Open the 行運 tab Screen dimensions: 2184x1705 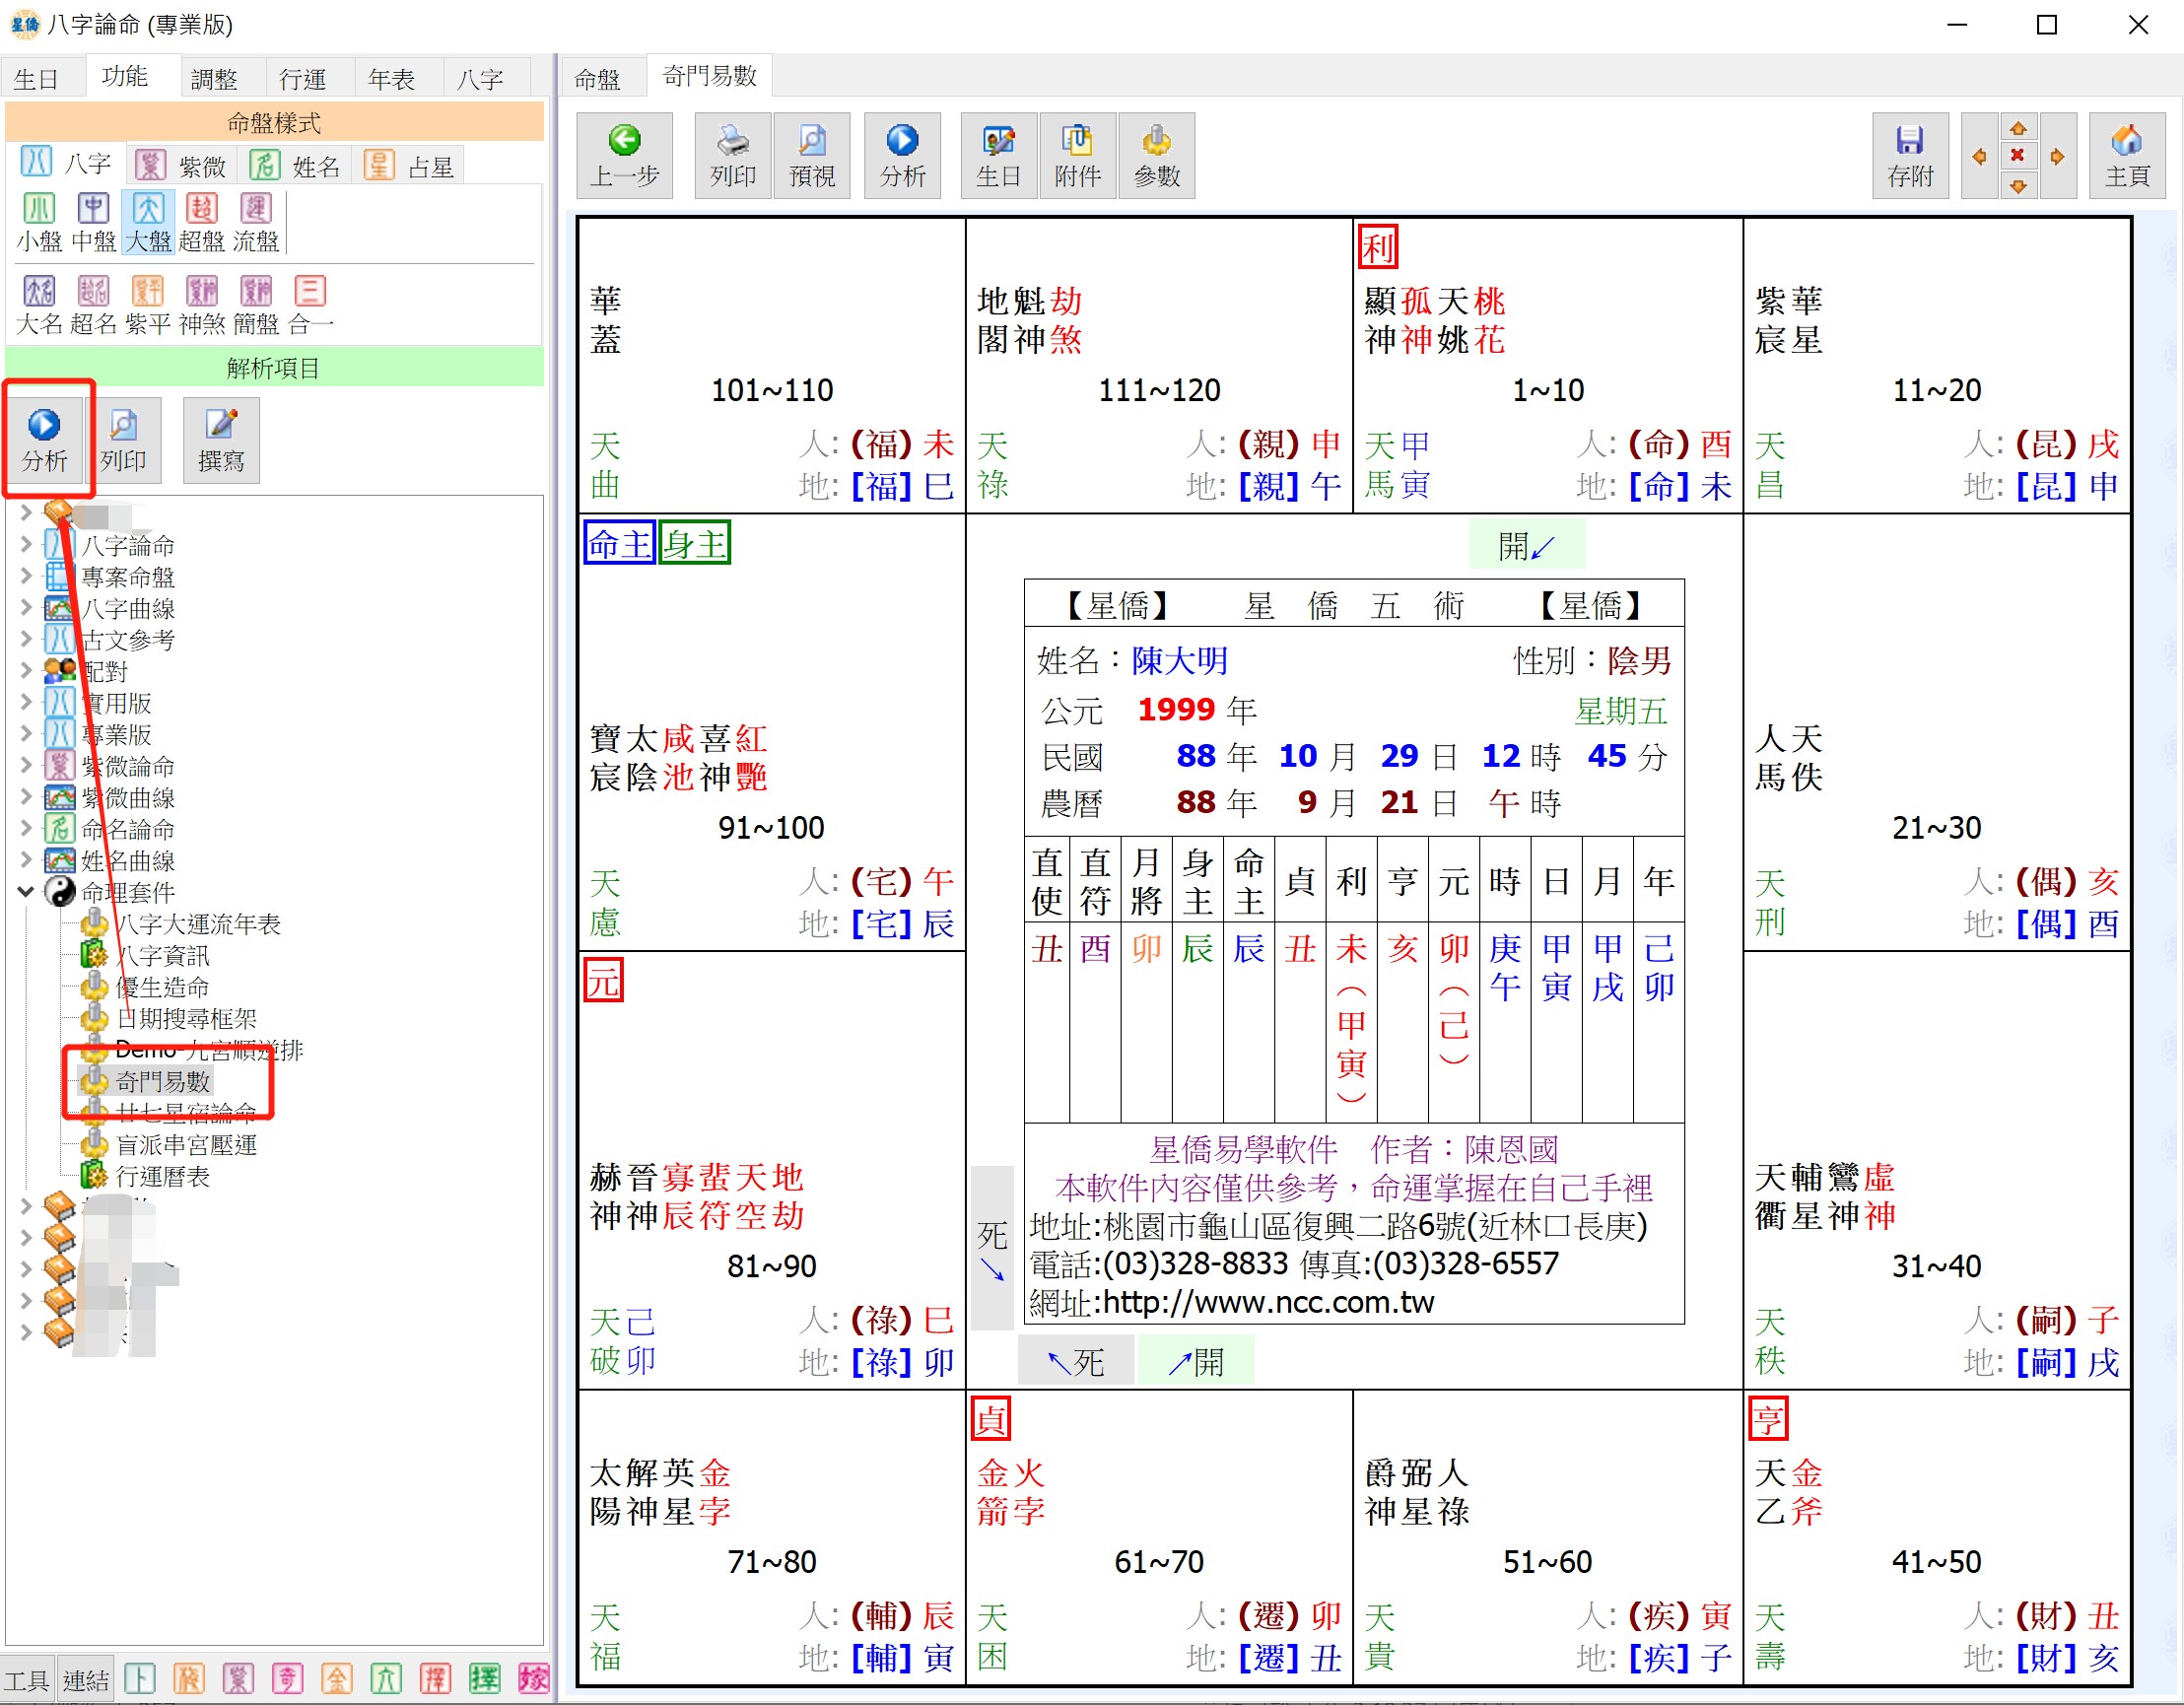[x=302, y=78]
